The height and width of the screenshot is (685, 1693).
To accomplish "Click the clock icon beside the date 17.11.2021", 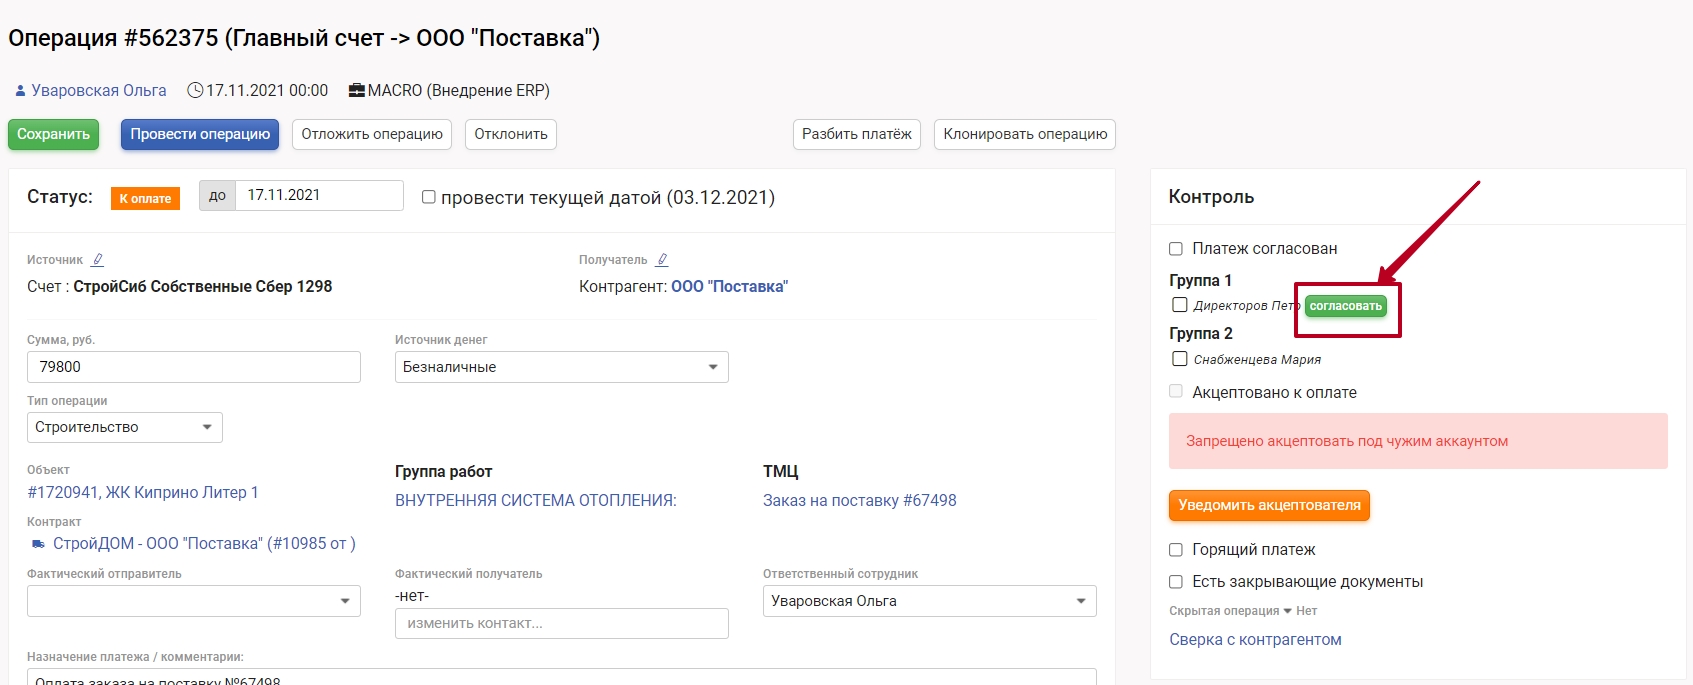I will (x=195, y=91).
